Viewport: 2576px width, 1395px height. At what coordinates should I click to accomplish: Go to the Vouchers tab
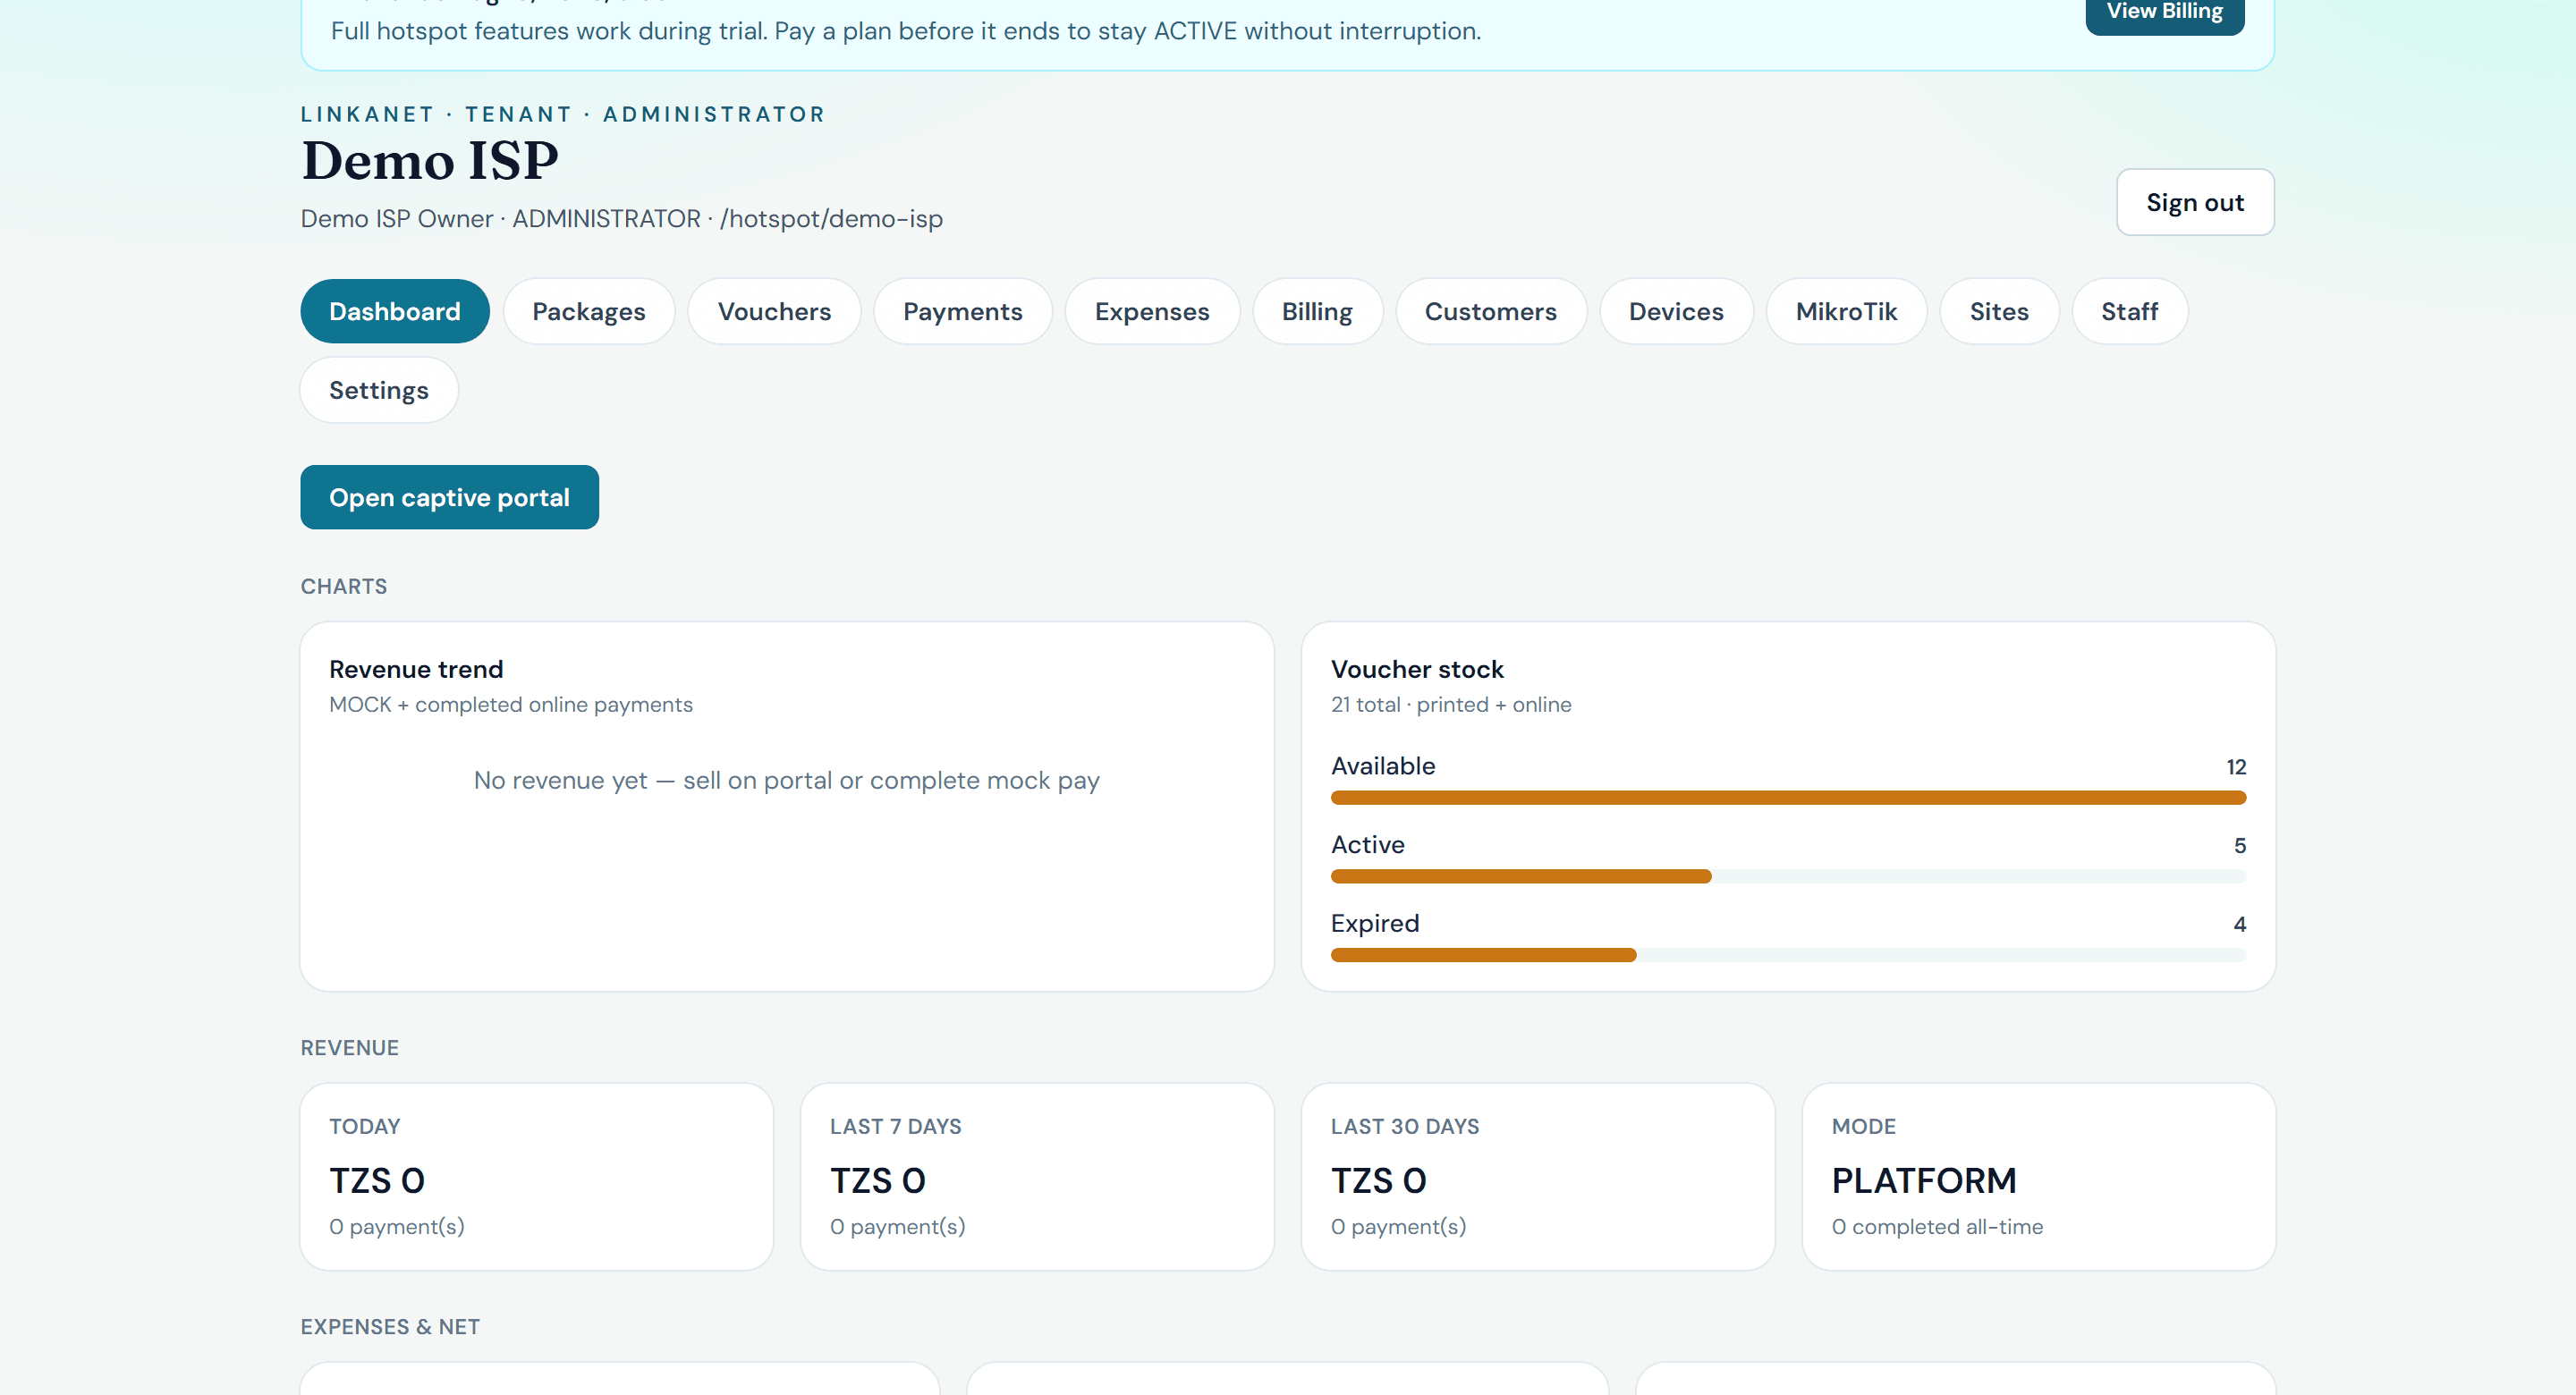(774, 311)
